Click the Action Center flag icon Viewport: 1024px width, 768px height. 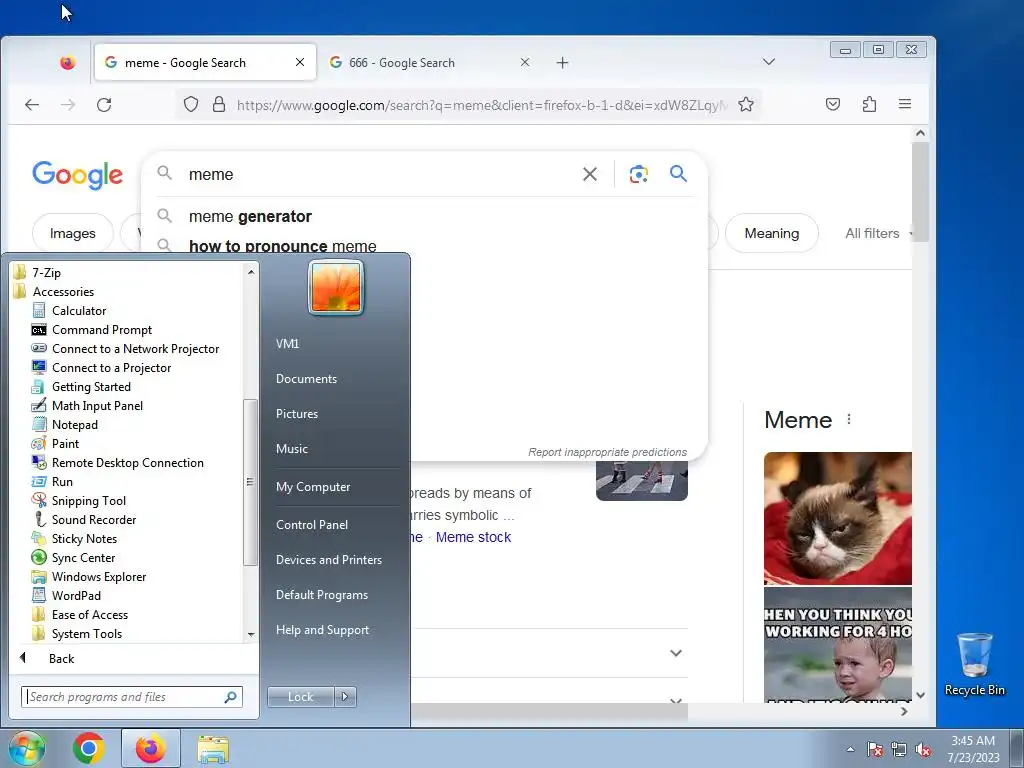click(x=874, y=750)
